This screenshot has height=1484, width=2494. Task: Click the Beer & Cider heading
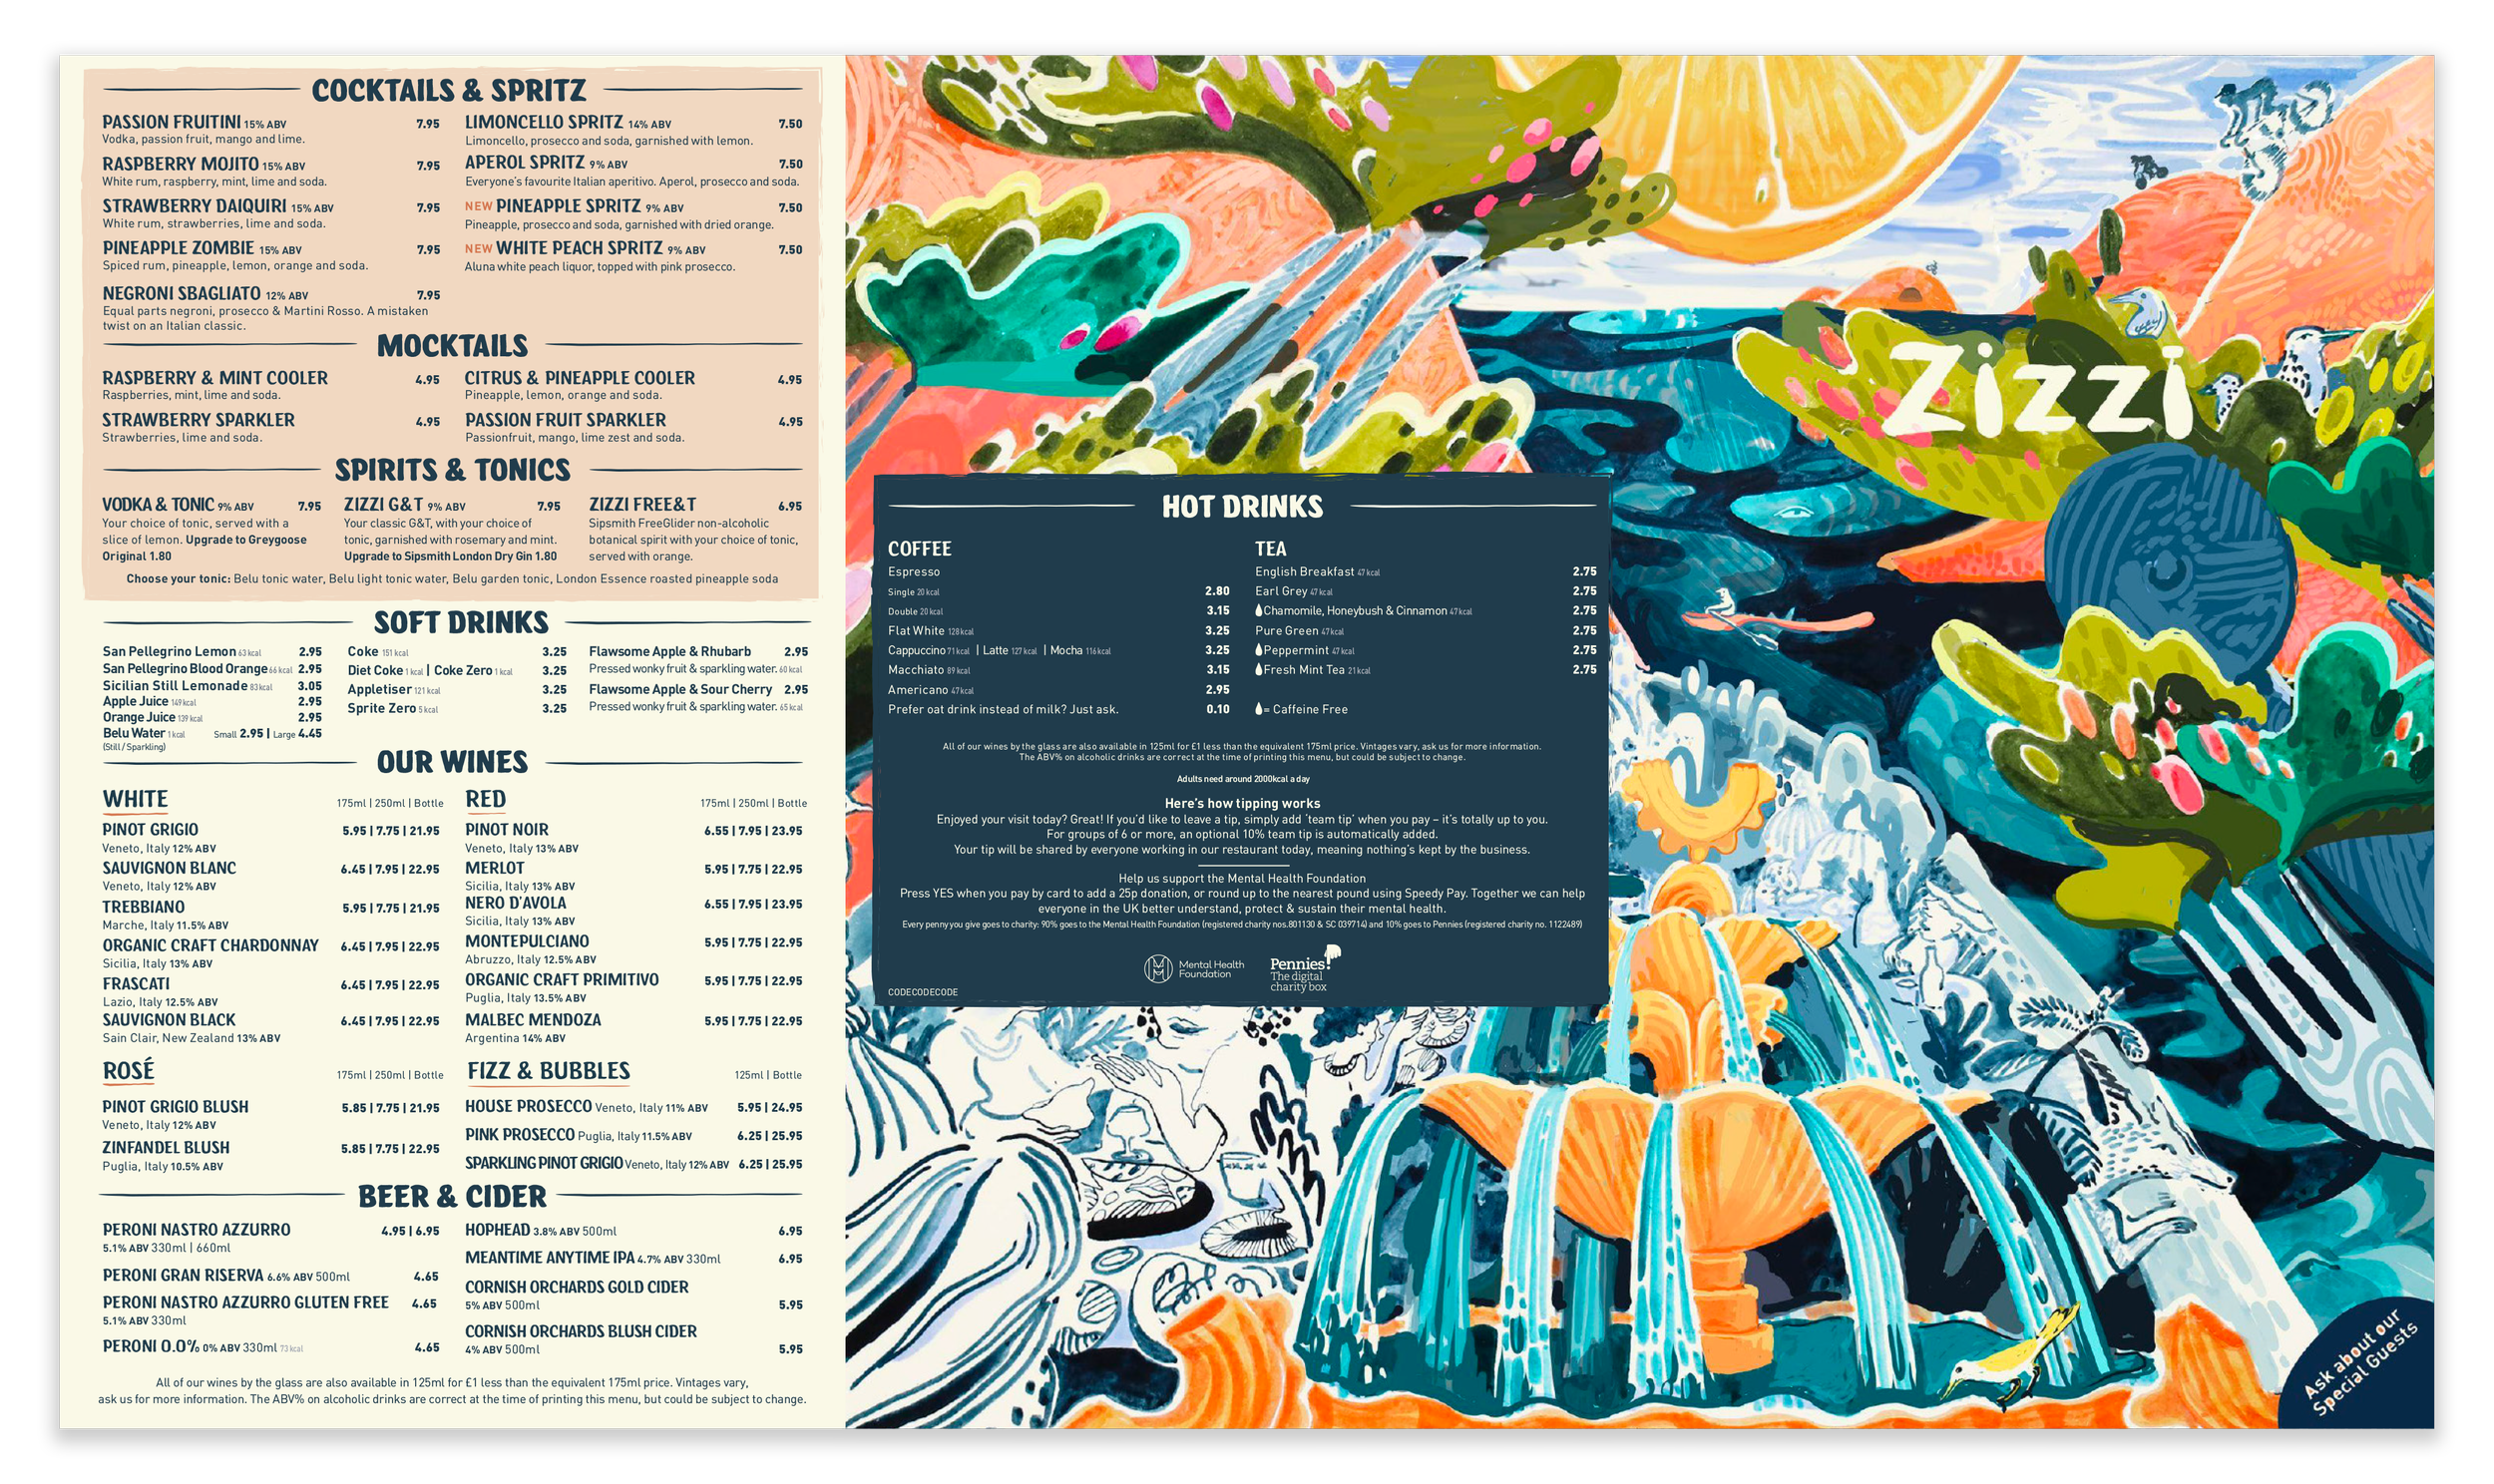tap(452, 1197)
